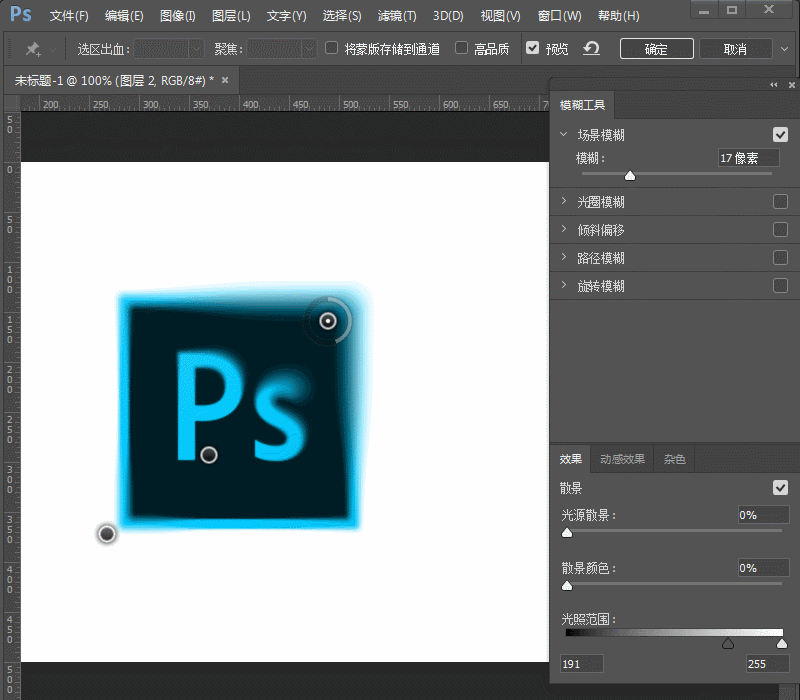Screen dimensions: 800x700
Task: Select the blur pin with the ring
Action: pyautogui.click(x=327, y=321)
